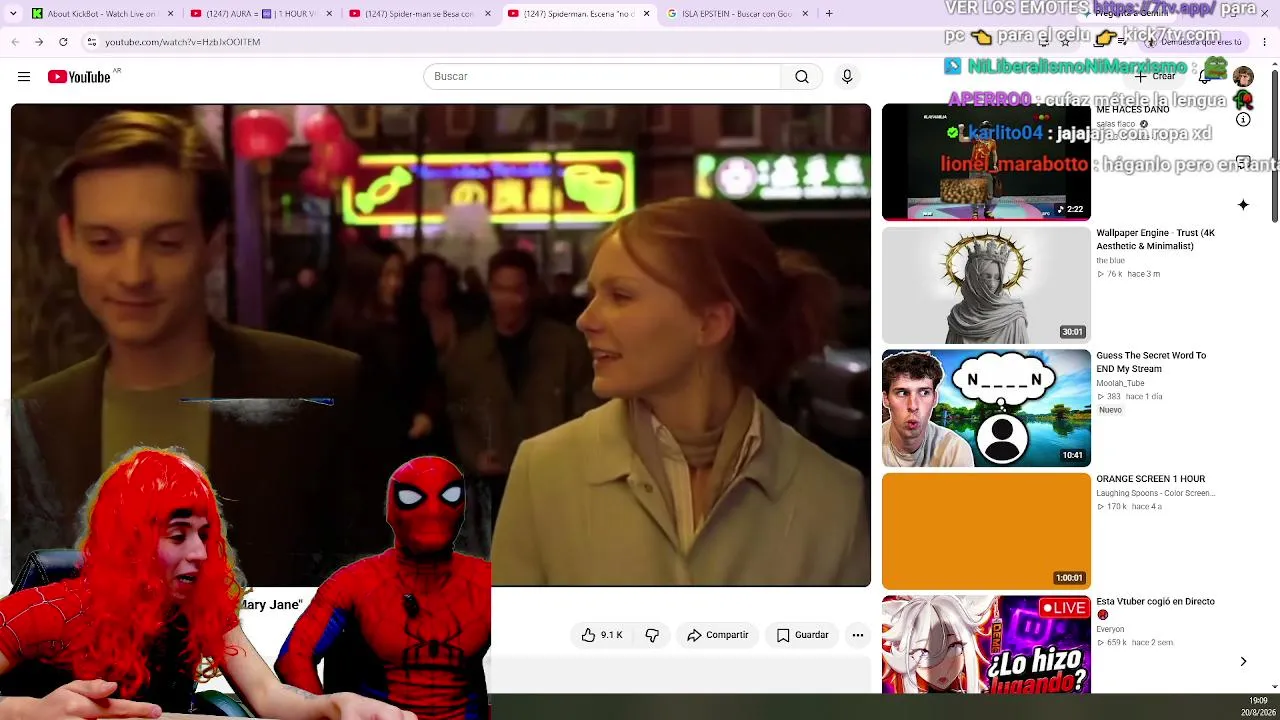
Task: Open the ME HACES DAÑO video thumbnail
Action: click(x=986, y=162)
